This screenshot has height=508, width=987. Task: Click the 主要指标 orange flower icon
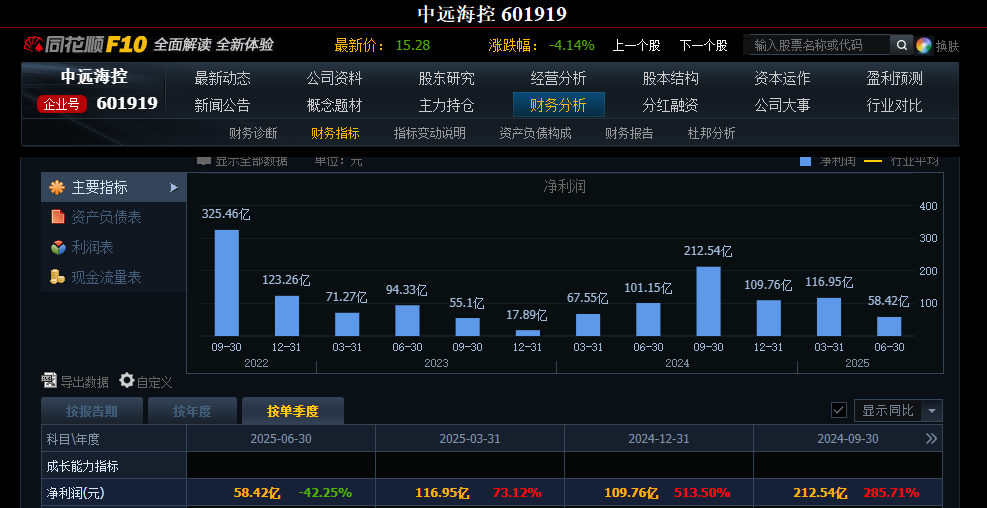click(57, 187)
